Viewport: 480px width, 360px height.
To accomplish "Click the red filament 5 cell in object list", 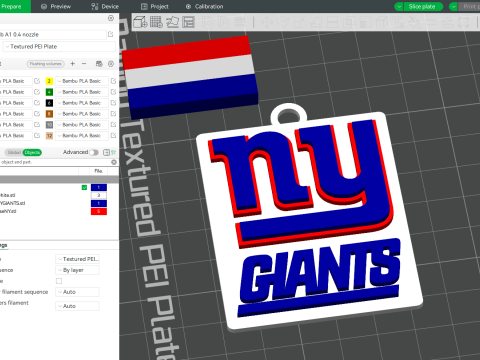I will tap(99, 211).
